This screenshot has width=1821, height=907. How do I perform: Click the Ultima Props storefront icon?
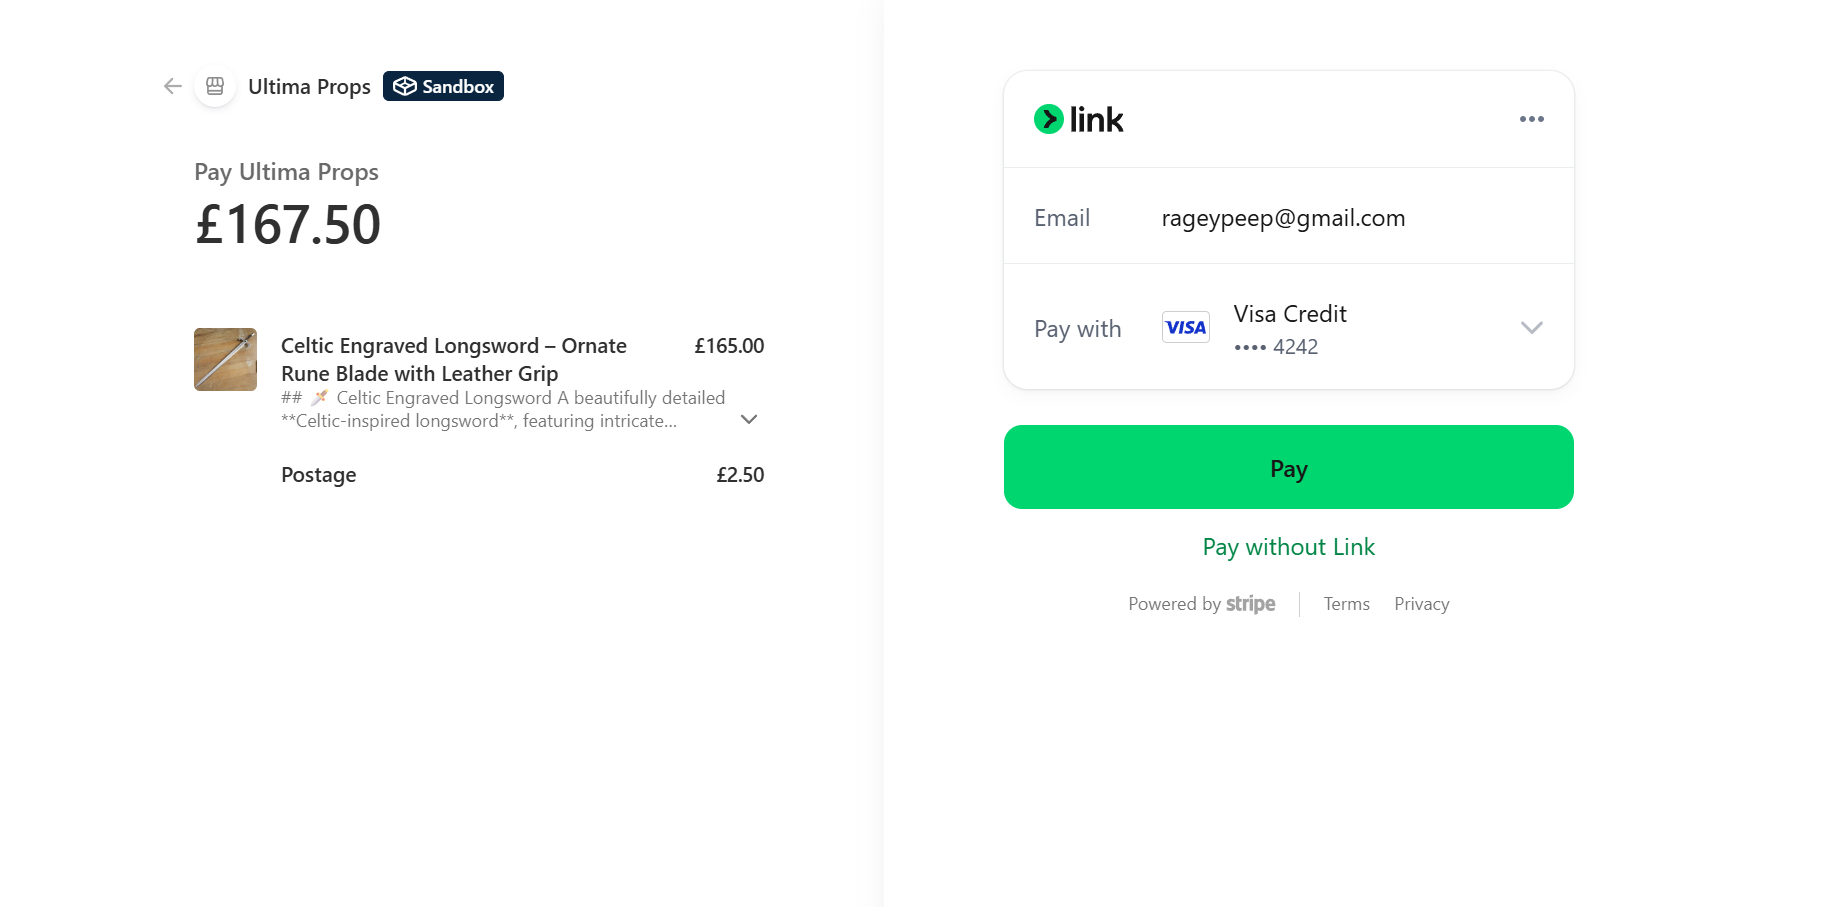pos(214,86)
